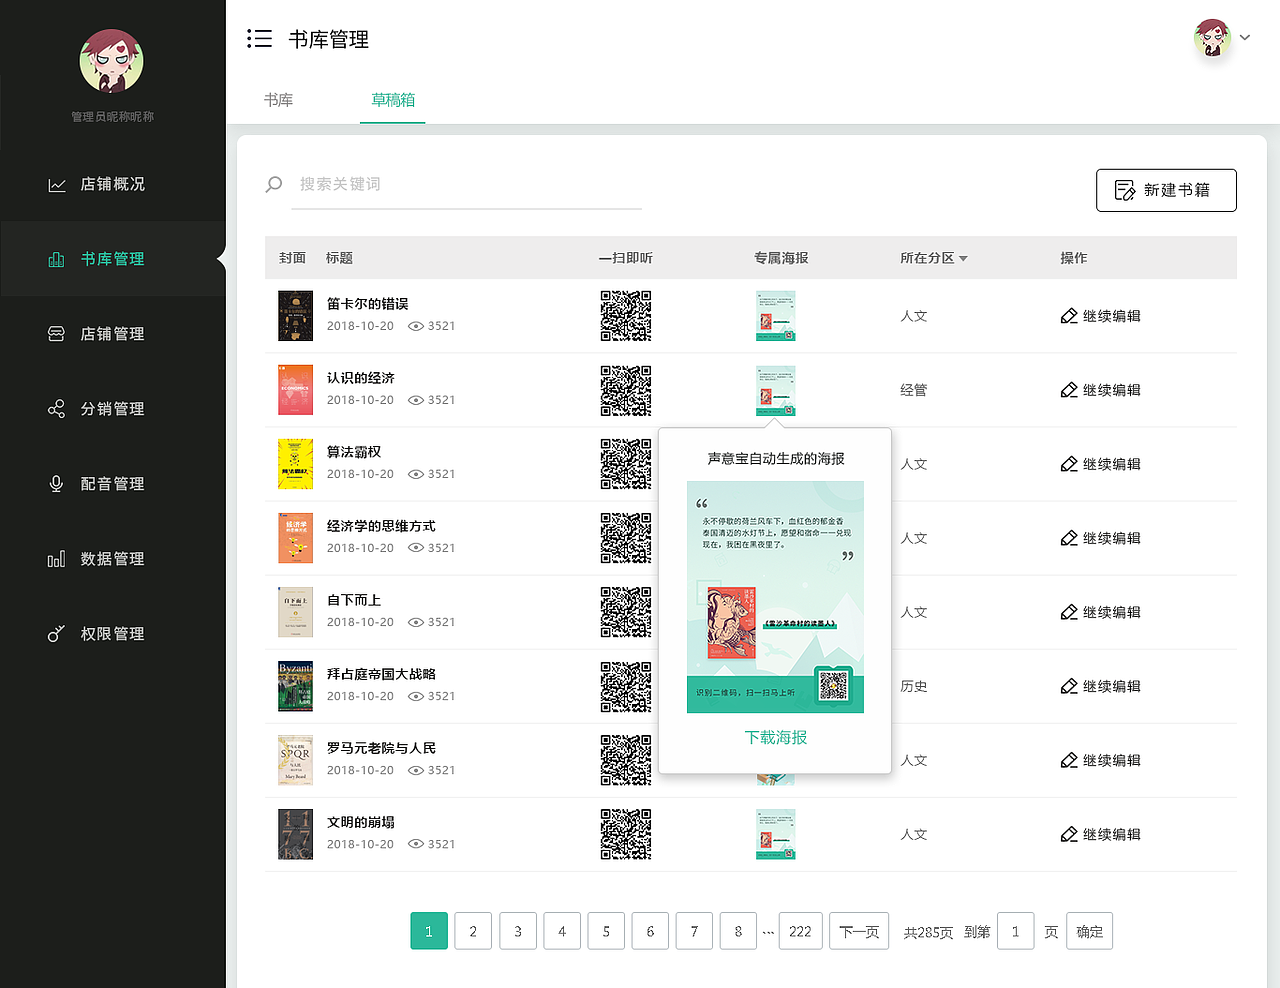Click the list icon beside 书库管理 title

[259, 38]
